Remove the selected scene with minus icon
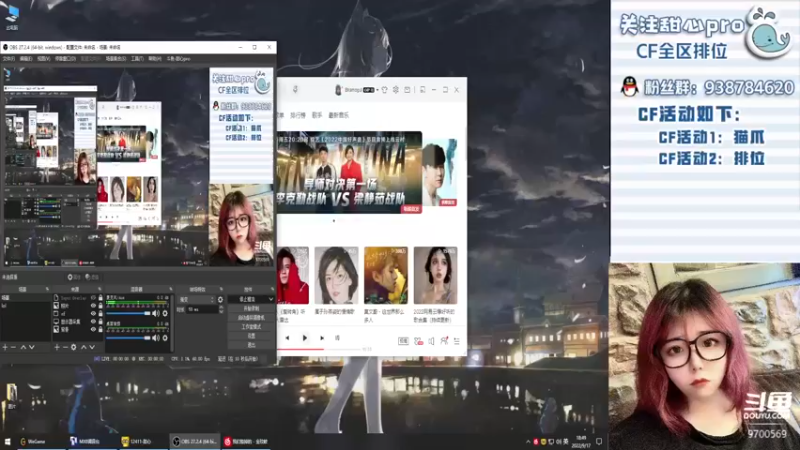 click(14, 347)
